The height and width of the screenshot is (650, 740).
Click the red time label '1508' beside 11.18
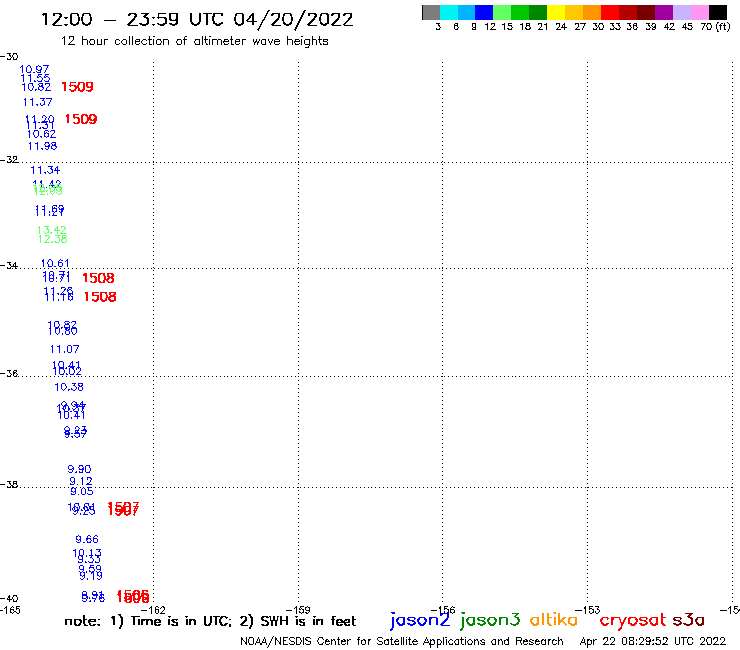[100, 297]
